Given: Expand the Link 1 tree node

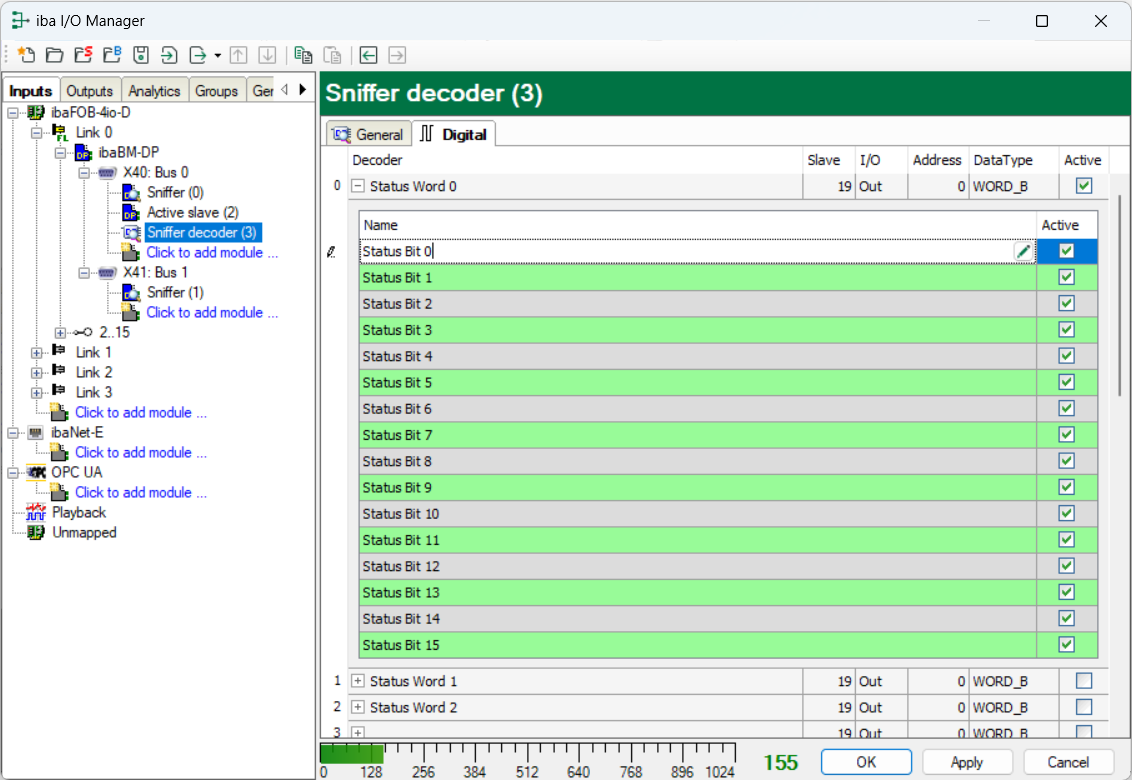Looking at the screenshot, I should coord(38,352).
